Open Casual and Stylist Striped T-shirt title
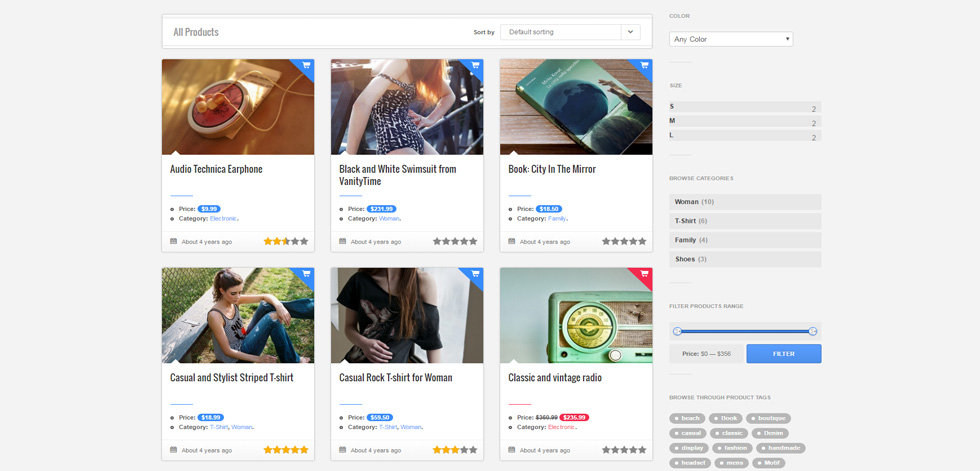The width and height of the screenshot is (980, 471). point(231,378)
